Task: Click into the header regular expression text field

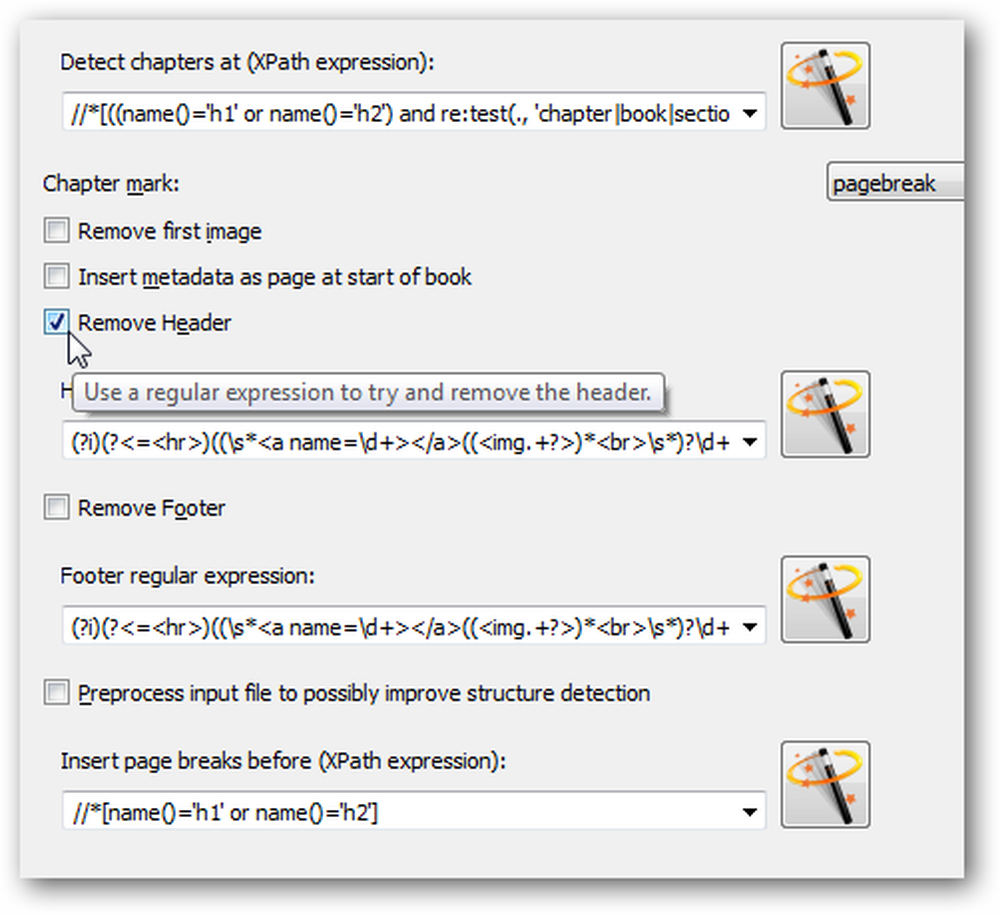Action: [402, 441]
